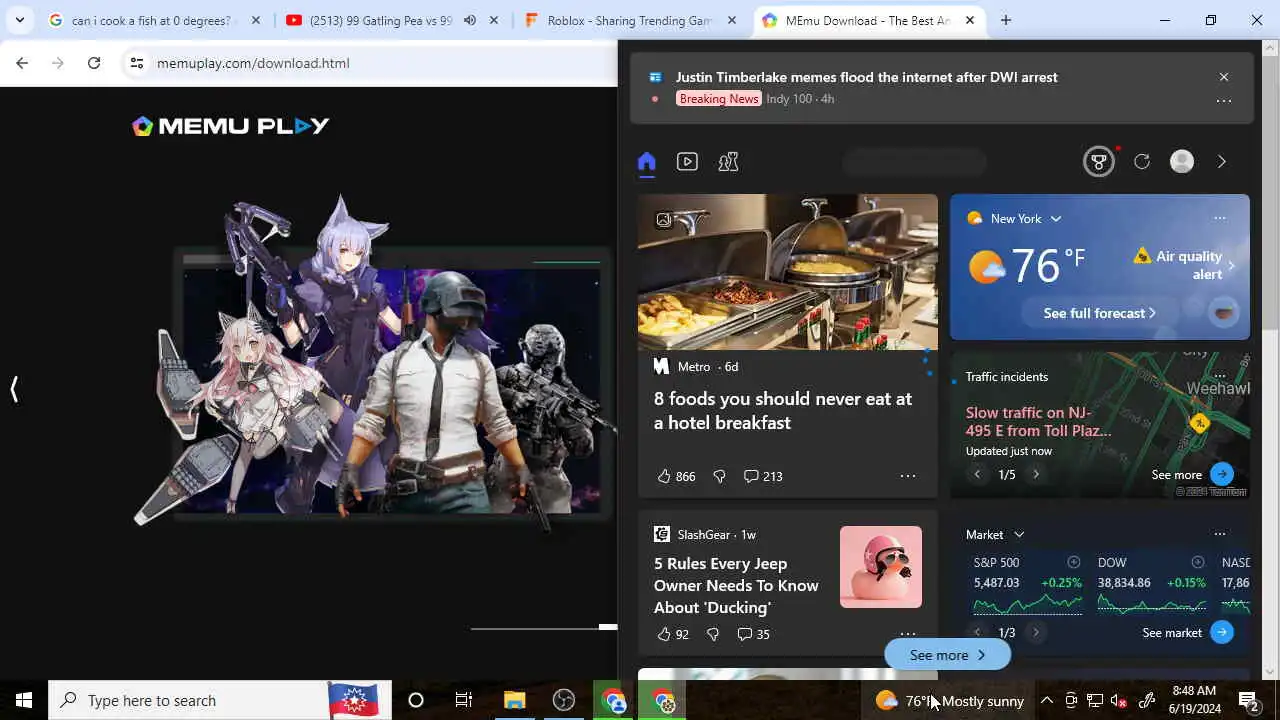Open Market card more options
The width and height of the screenshot is (1280, 720).
[1220, 534]
